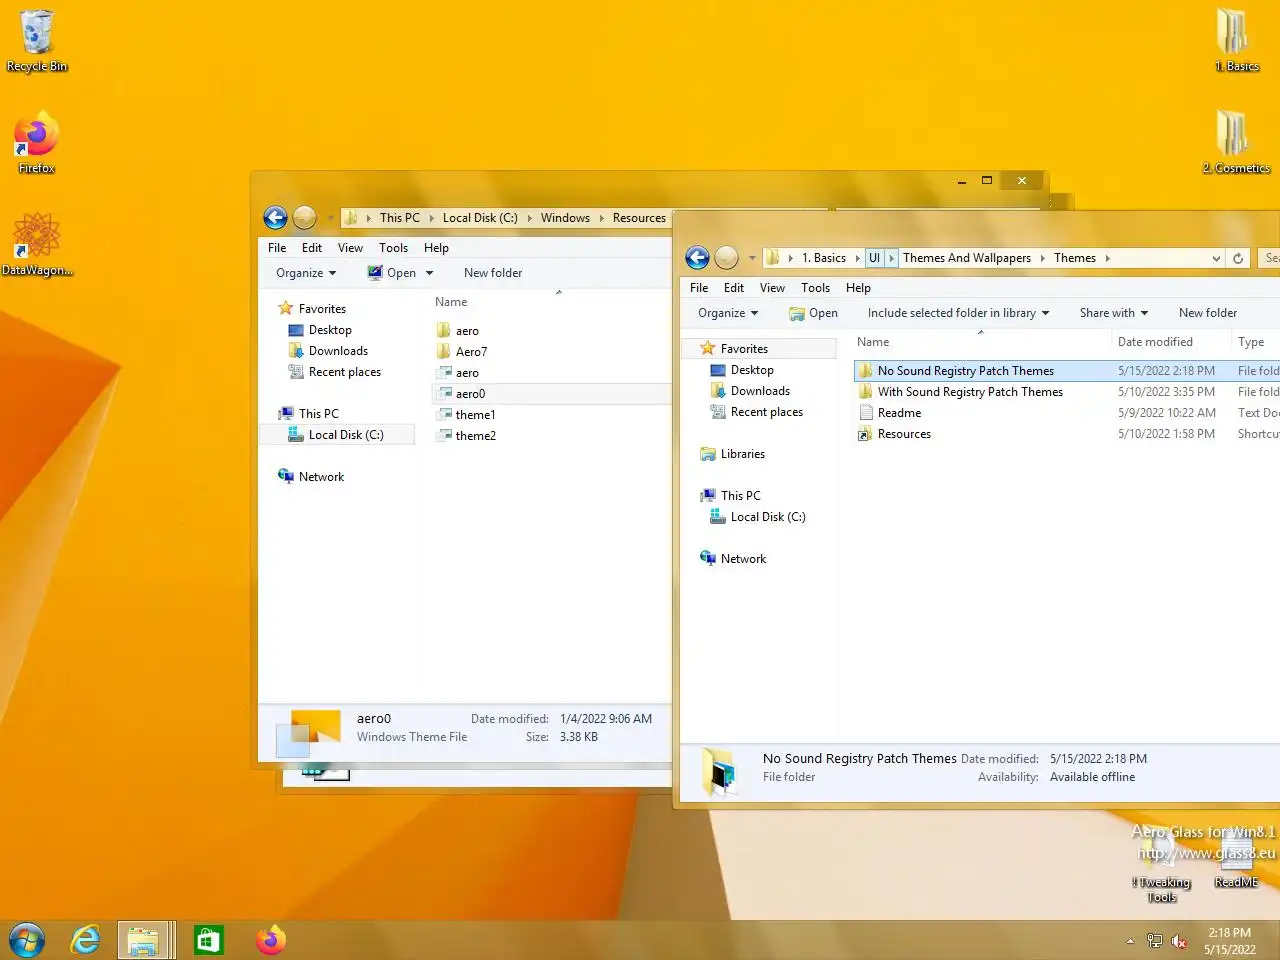Select the aero0 theme file

click(470, 394)
